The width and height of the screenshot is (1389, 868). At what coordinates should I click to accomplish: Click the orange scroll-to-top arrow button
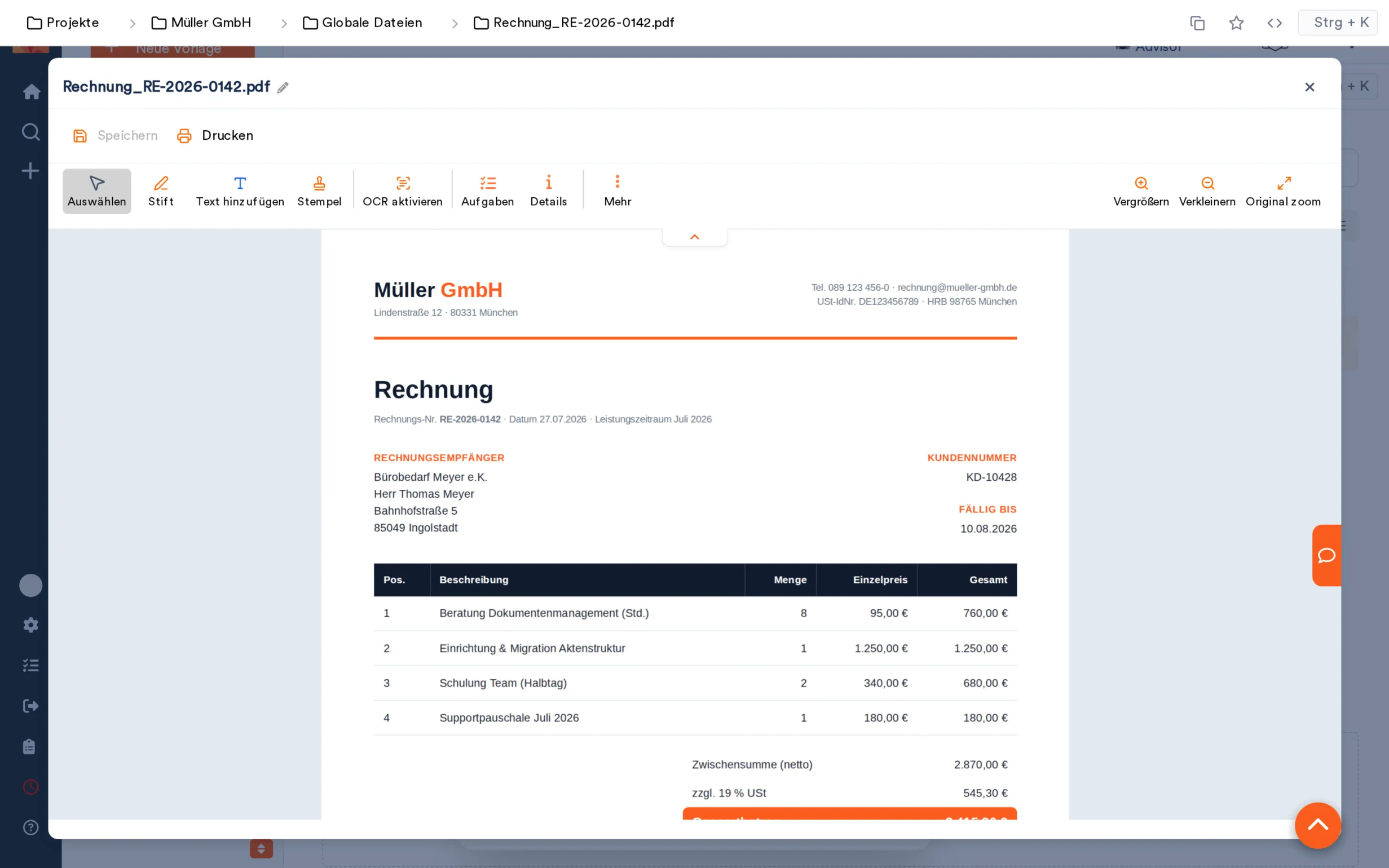(x=1318, y=826)
